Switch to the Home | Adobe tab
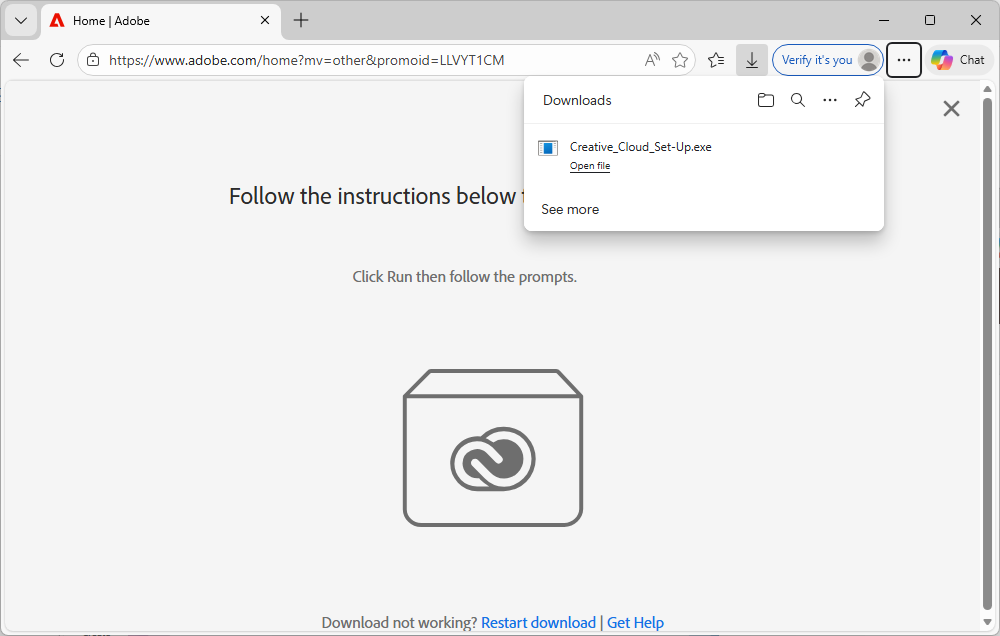This screenshot has width=1000, height=636. click(x=140, y=19)
